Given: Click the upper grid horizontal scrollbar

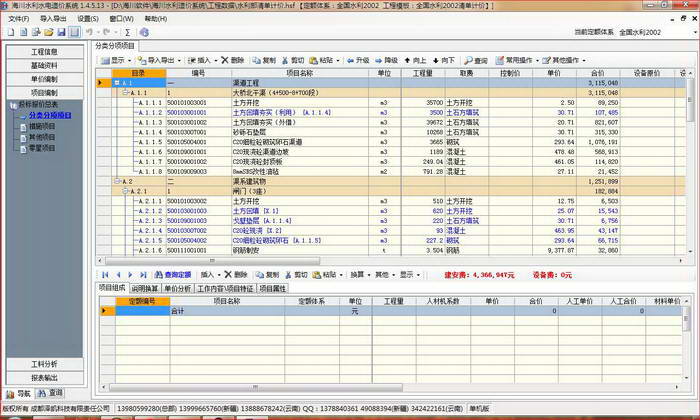Looking at the screenshot, I should [212, 260].
